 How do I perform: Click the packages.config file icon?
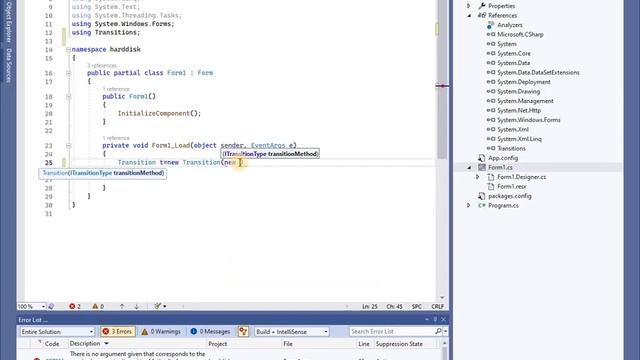(482, 196)
